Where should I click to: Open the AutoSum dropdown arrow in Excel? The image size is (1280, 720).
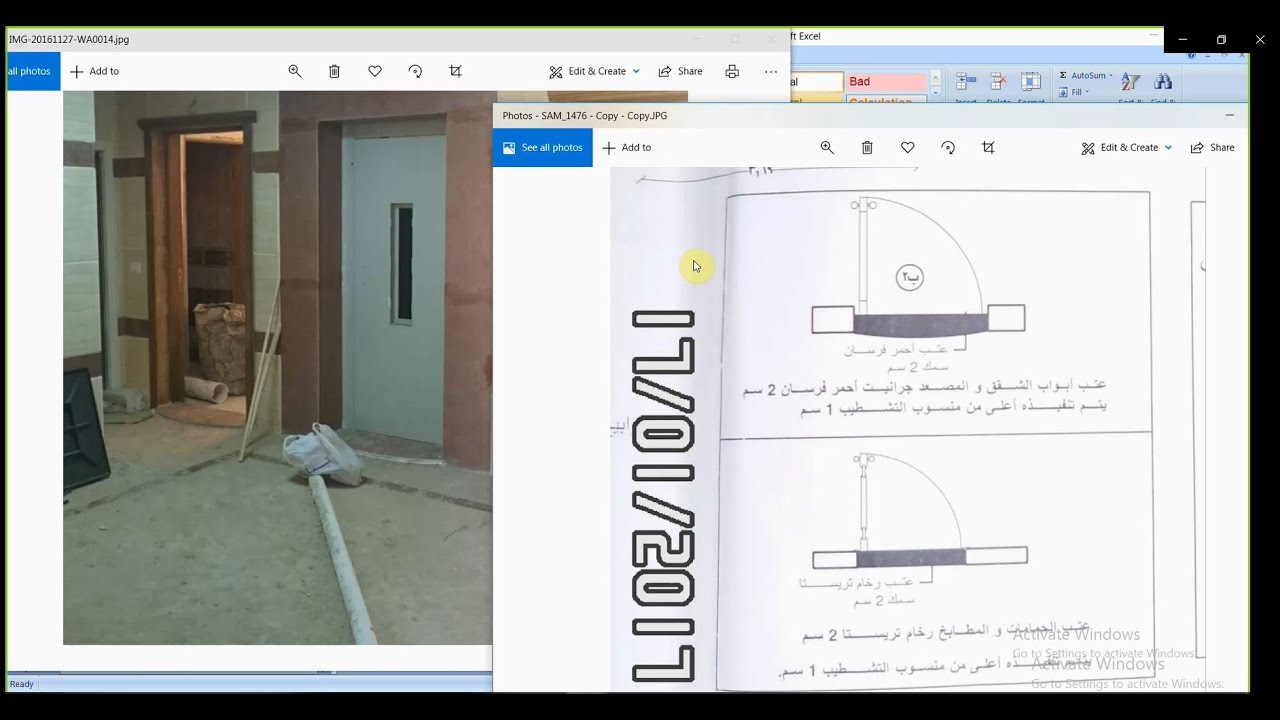(1111, 75)
